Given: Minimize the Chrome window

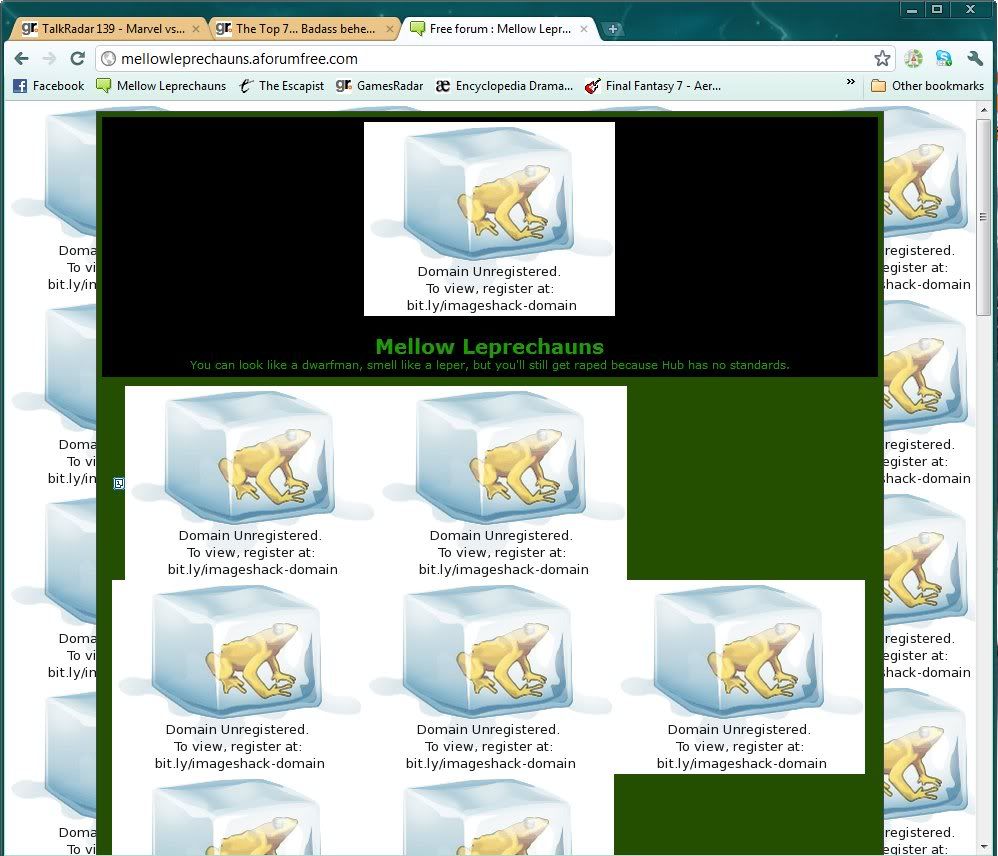Looking at the screenshot, I should (x=912, y=10).
